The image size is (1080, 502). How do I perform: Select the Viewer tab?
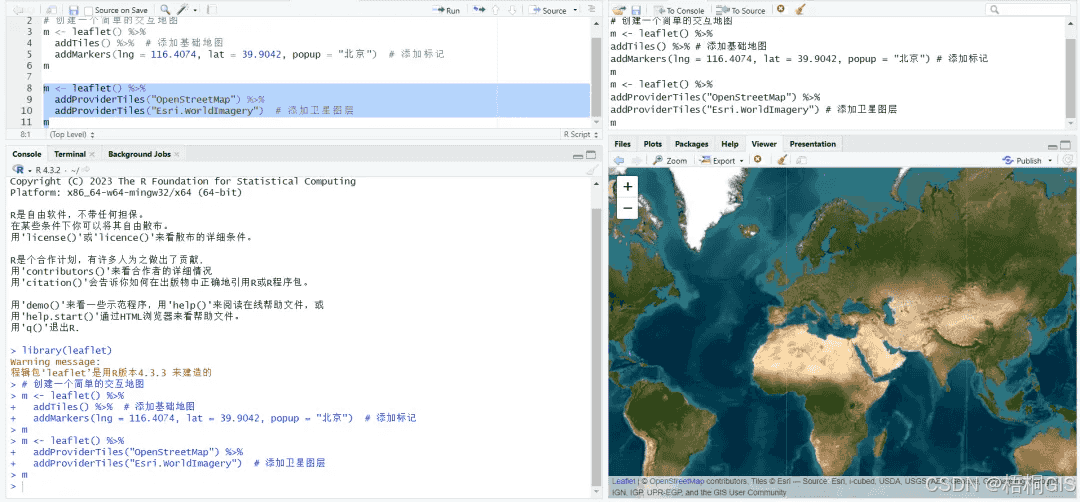pyautogui.click(x=764, y=144)
